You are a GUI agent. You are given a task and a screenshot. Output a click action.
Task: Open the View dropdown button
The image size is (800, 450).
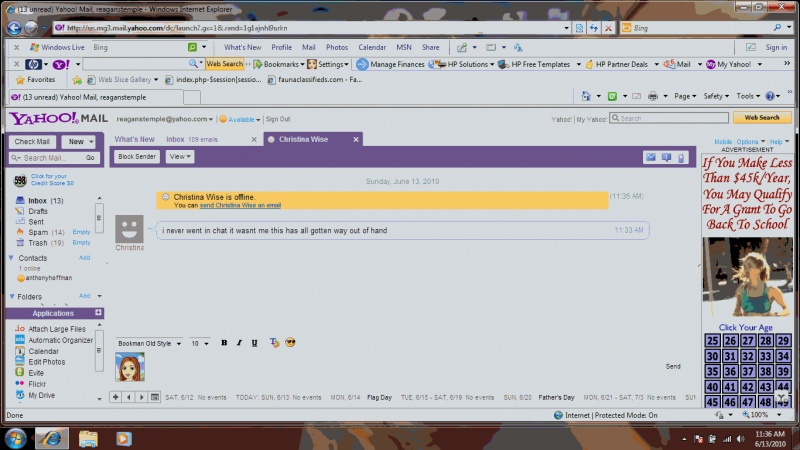(180, 157)
